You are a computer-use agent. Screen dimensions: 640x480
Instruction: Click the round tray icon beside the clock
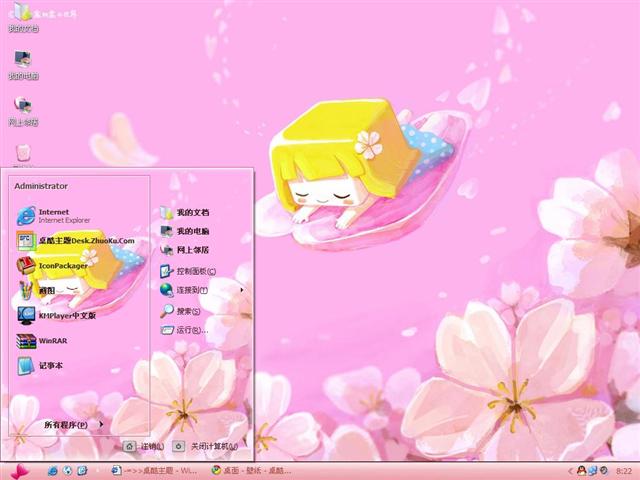[604, 471]
